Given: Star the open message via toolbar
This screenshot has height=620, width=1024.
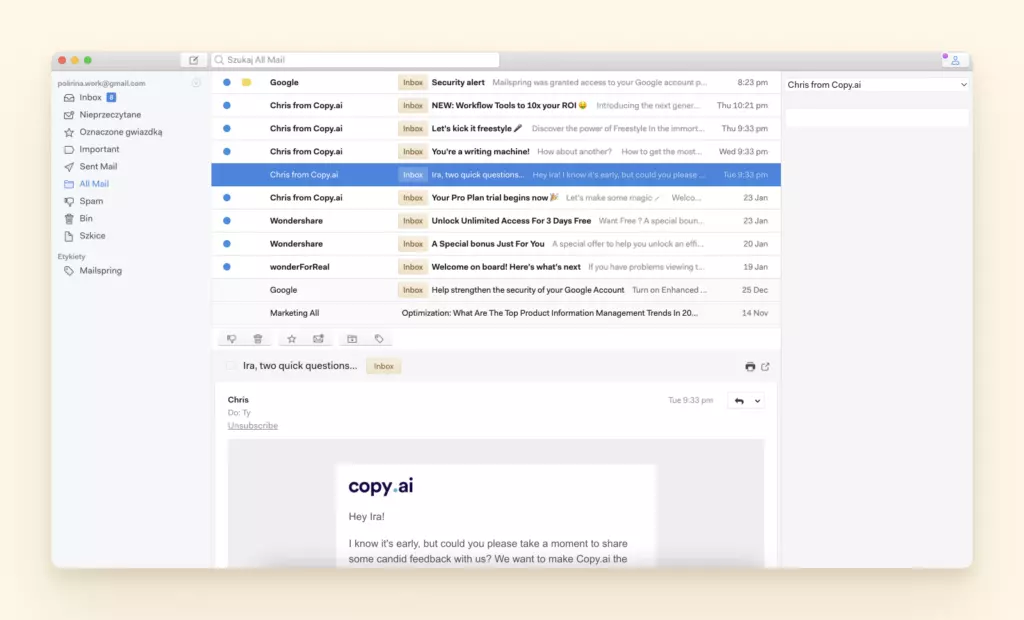Looking at the screenshot, I should coord(291,338).
